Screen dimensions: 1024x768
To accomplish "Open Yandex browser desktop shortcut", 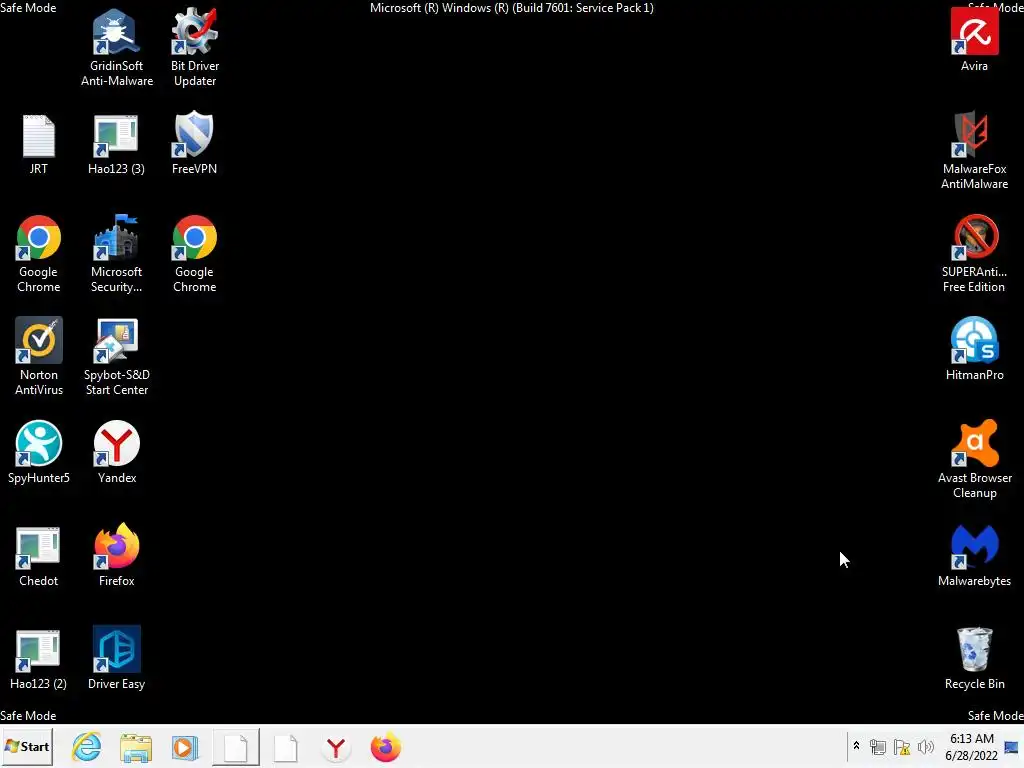I will [116, 452].
